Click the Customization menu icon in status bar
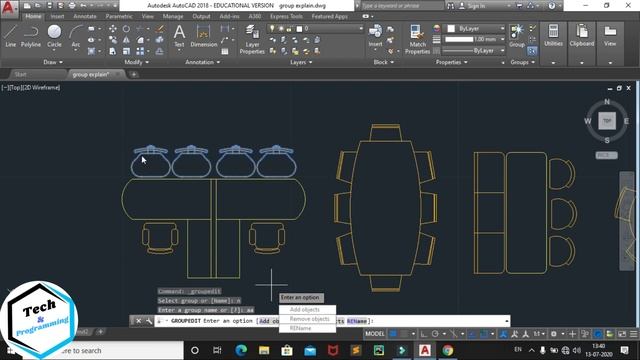 click(633, 334)
